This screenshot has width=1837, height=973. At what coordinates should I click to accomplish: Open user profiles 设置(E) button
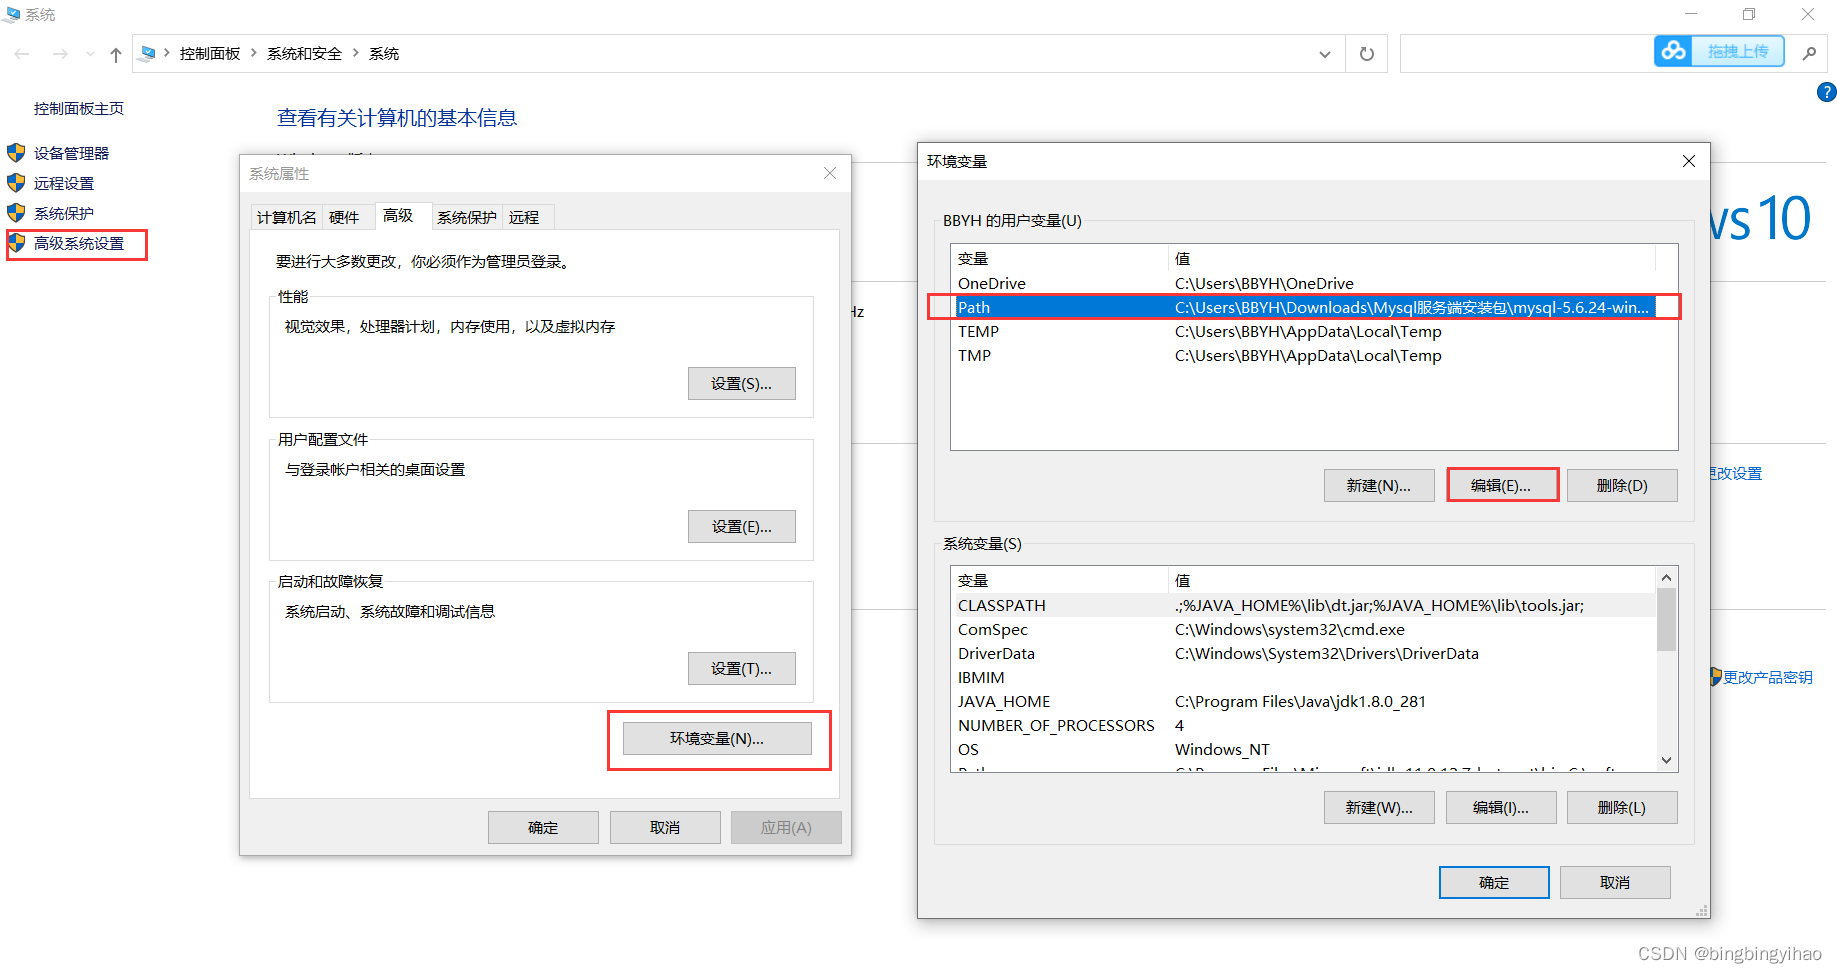[x=742, y=527]
